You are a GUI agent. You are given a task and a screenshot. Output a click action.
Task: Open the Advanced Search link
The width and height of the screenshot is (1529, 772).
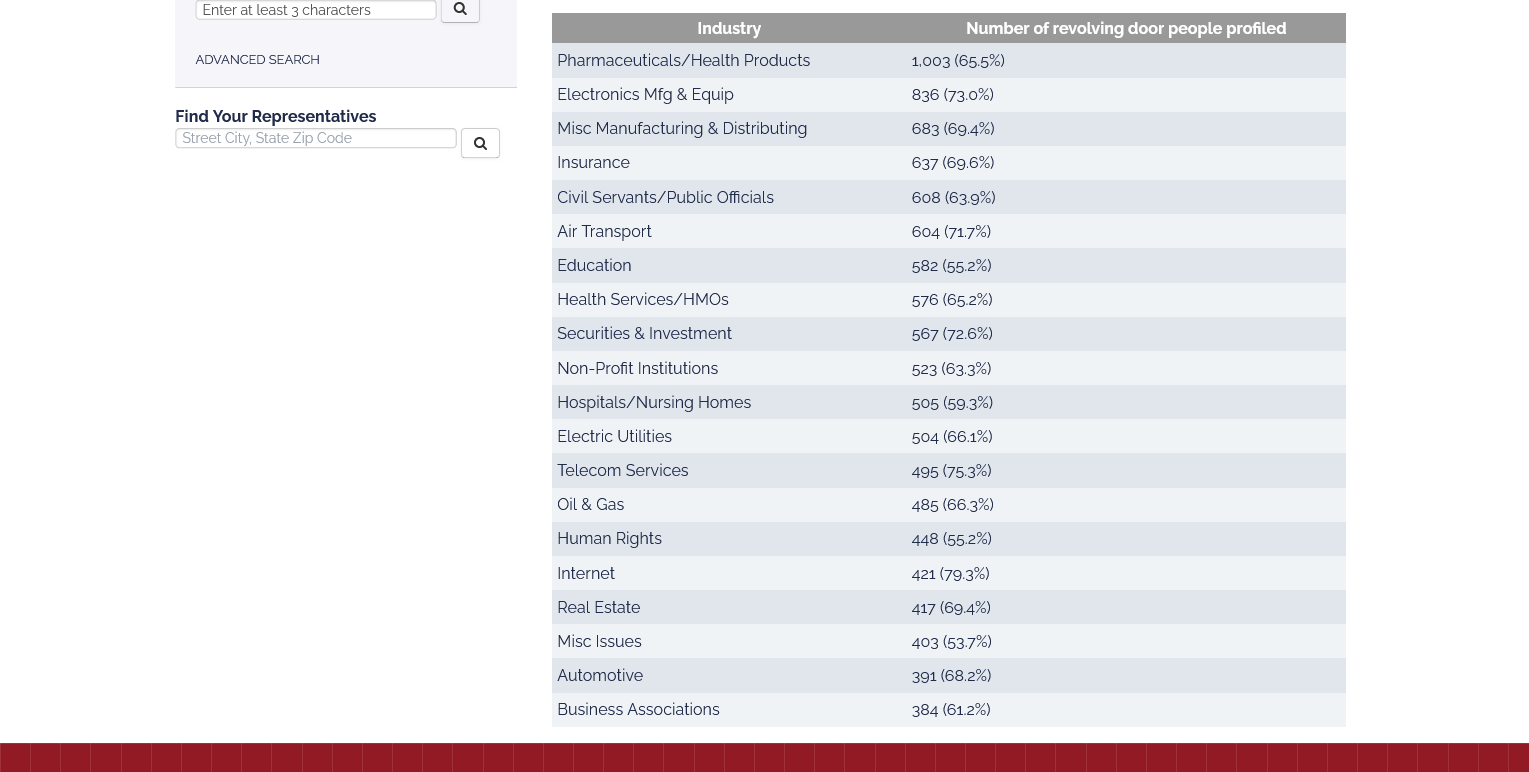coord(257,60)
